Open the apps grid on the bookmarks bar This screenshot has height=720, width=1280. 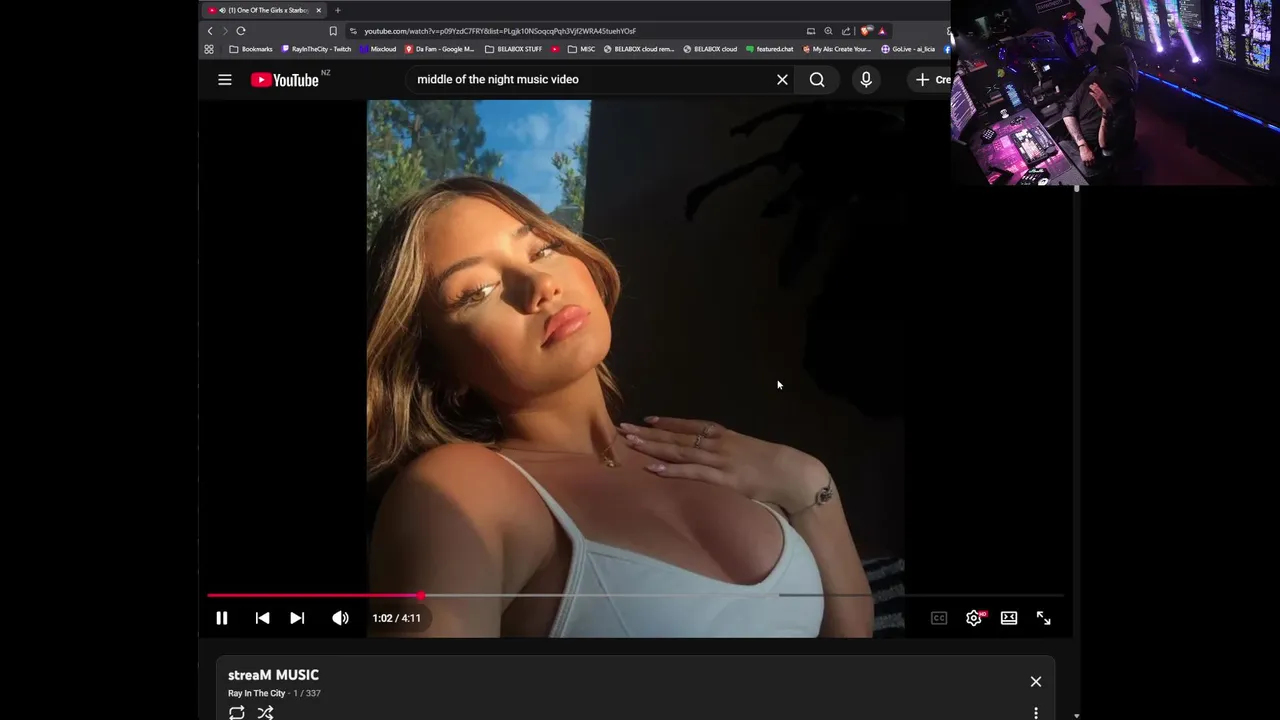pos(209,49)
